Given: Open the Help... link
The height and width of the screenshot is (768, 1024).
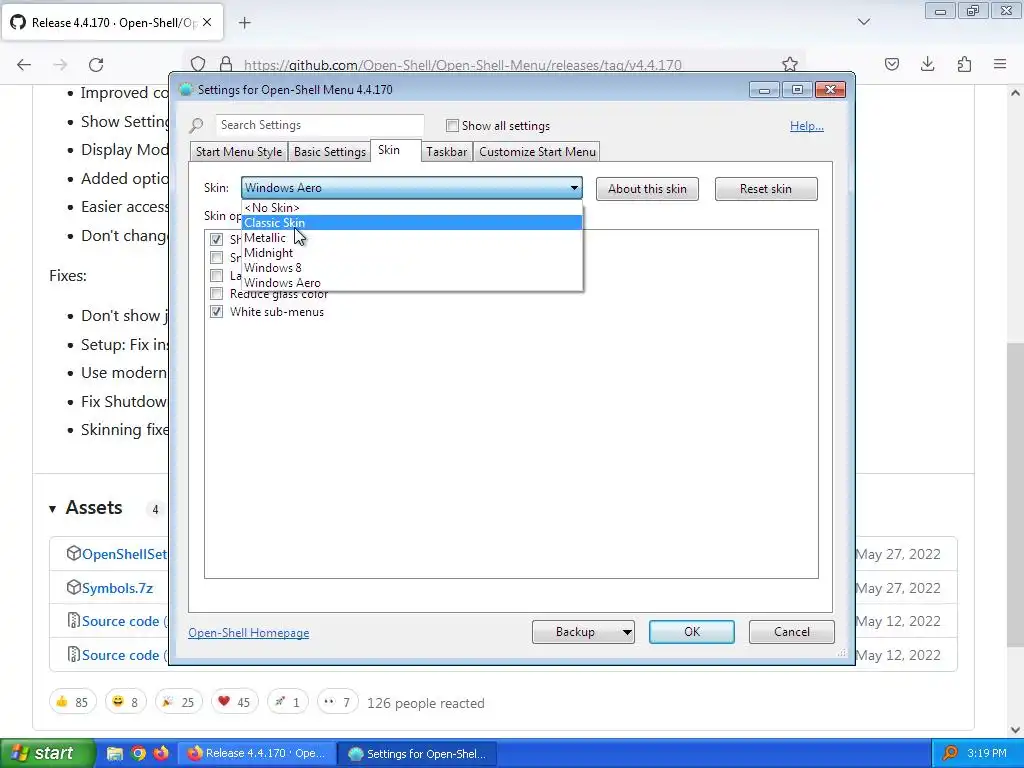Looking at the screenshot, I should click(x=807, y=125).
